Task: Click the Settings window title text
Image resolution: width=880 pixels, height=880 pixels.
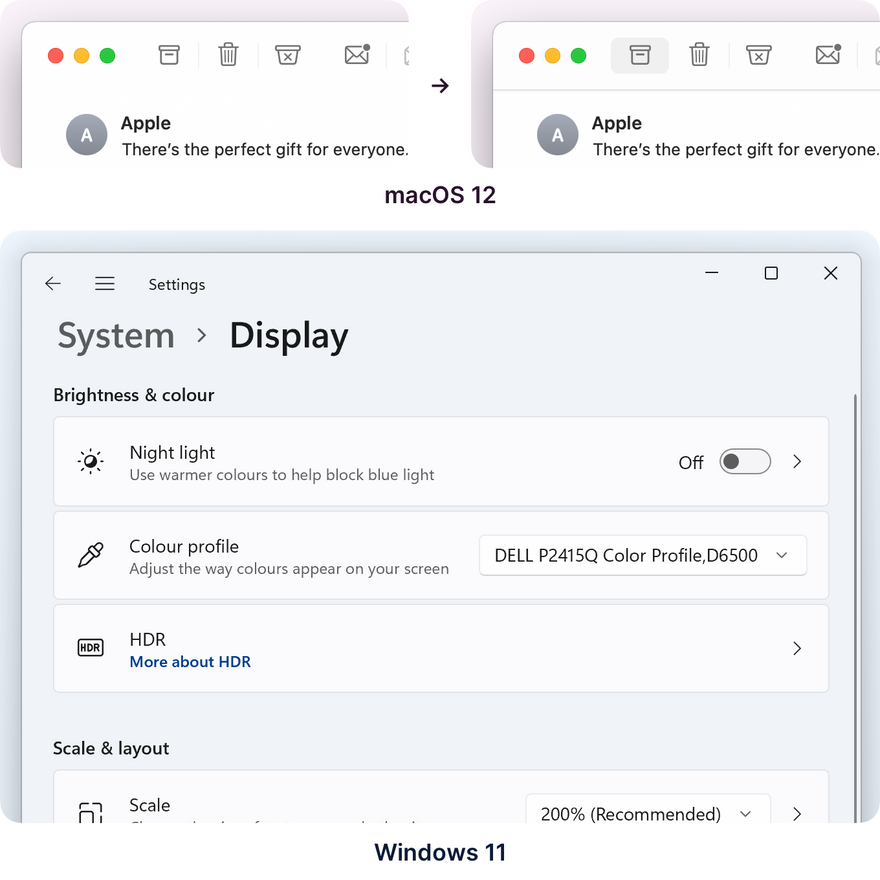Action: [177, 285]
